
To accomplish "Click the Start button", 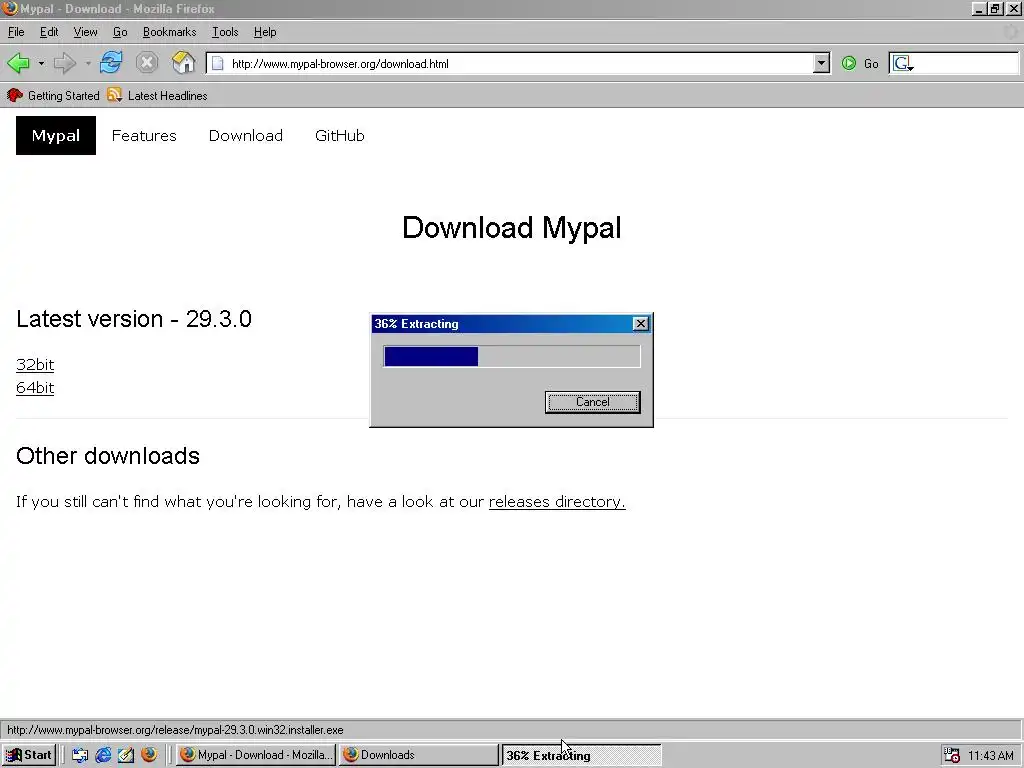I will [x=29, y=755].
